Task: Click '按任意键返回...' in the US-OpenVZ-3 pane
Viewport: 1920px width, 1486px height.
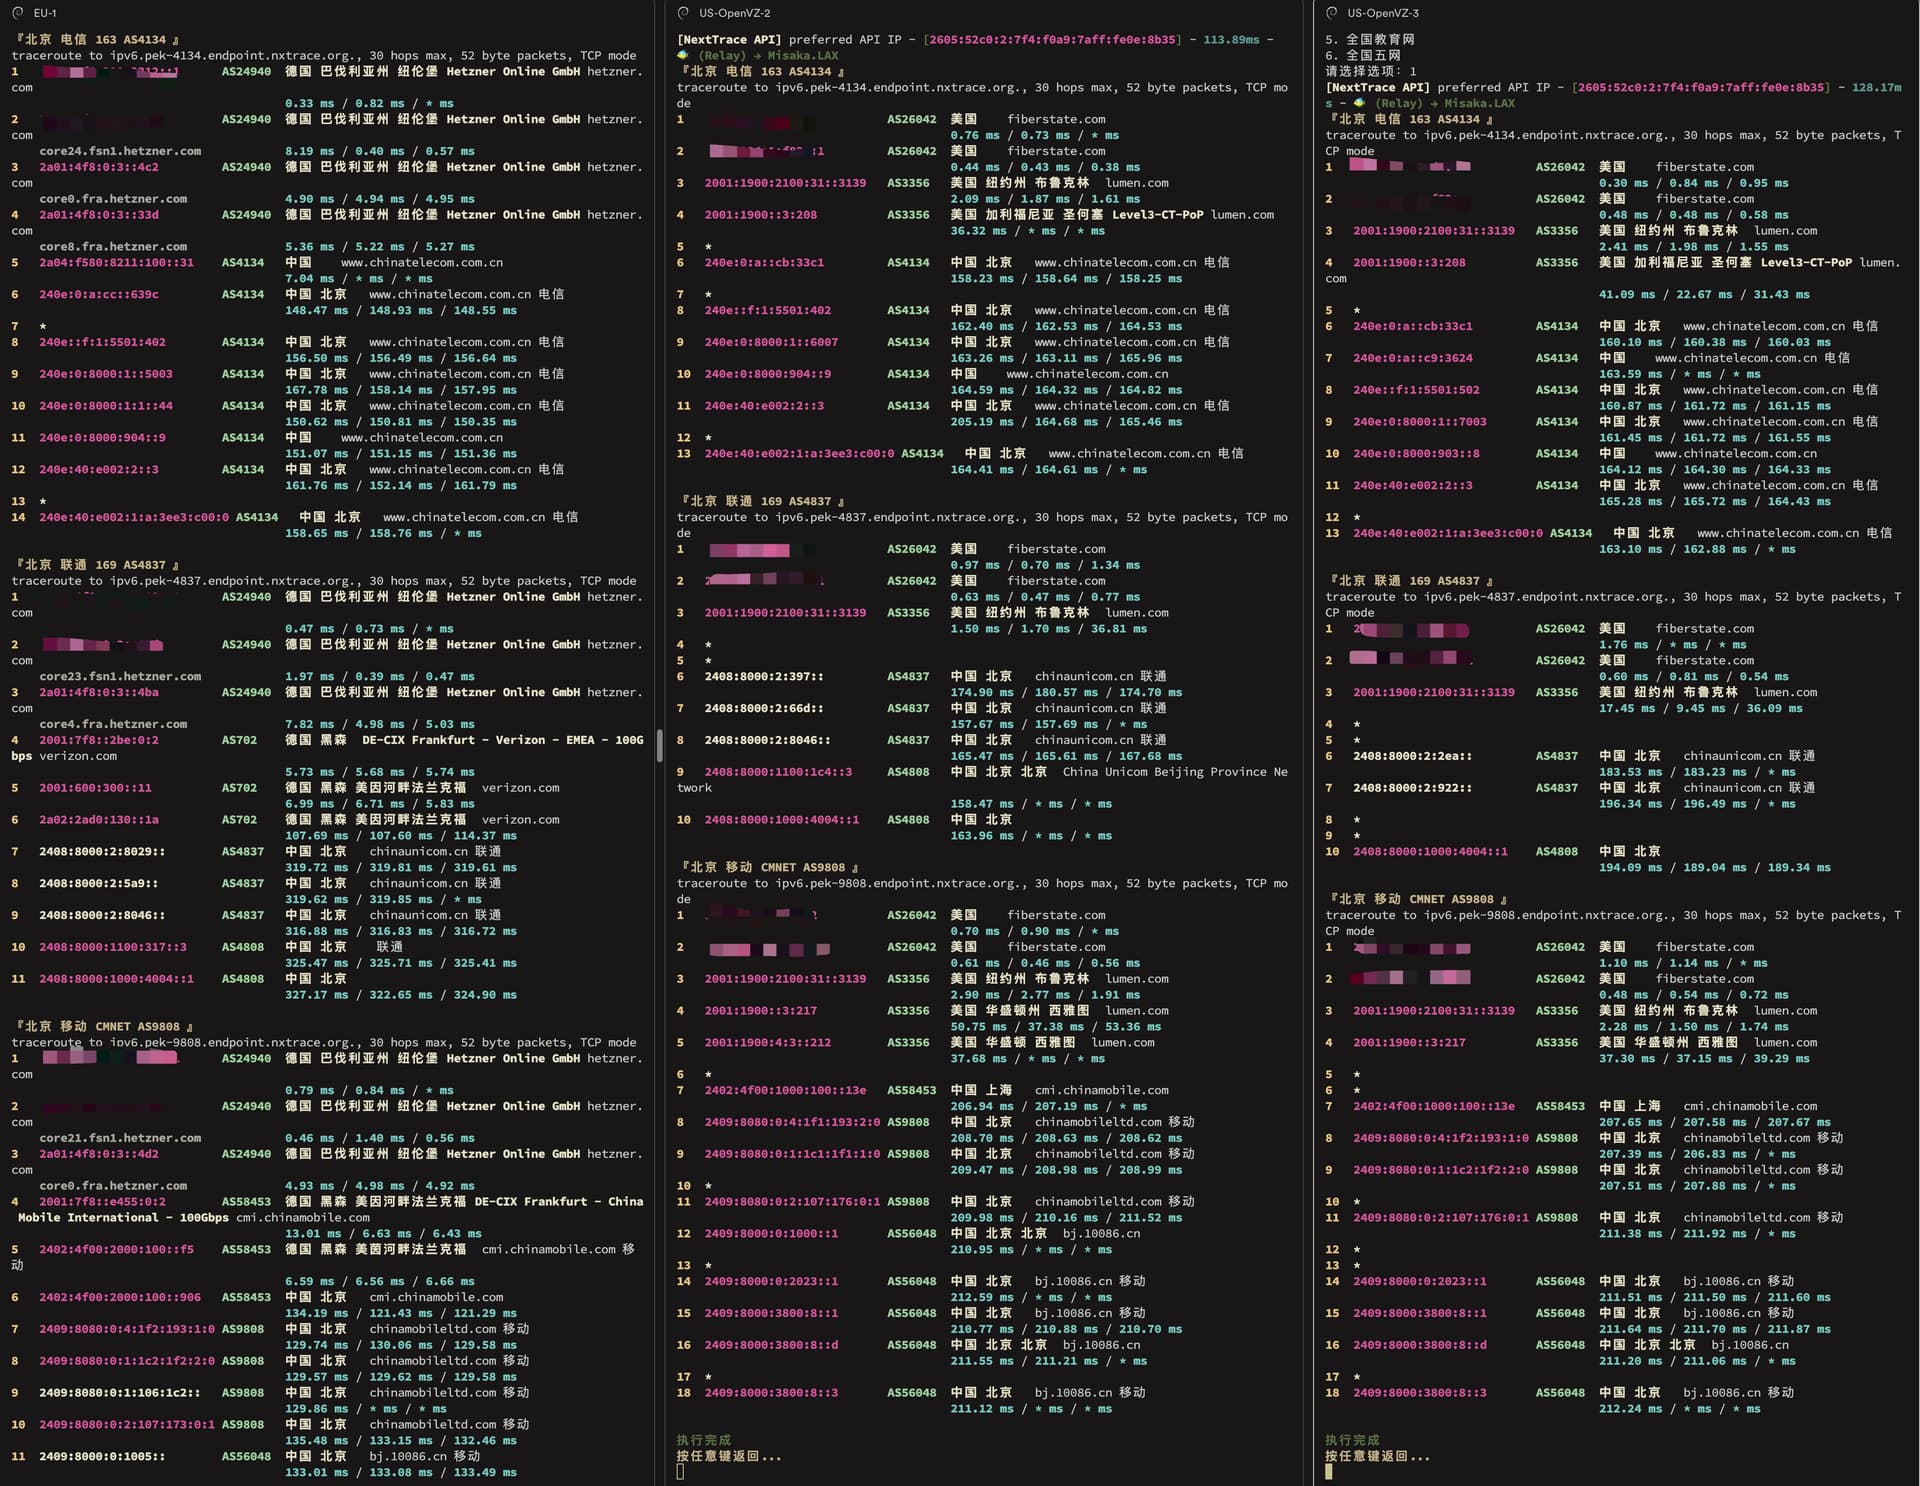Action: point(1378,1456)
